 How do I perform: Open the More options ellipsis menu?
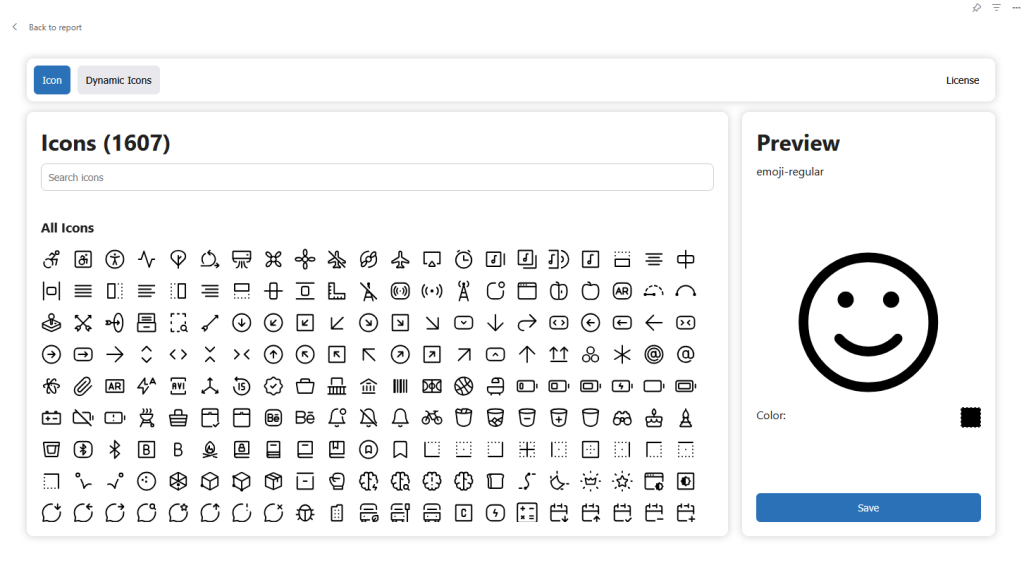pyautogui.click(x=1016, y=7)
